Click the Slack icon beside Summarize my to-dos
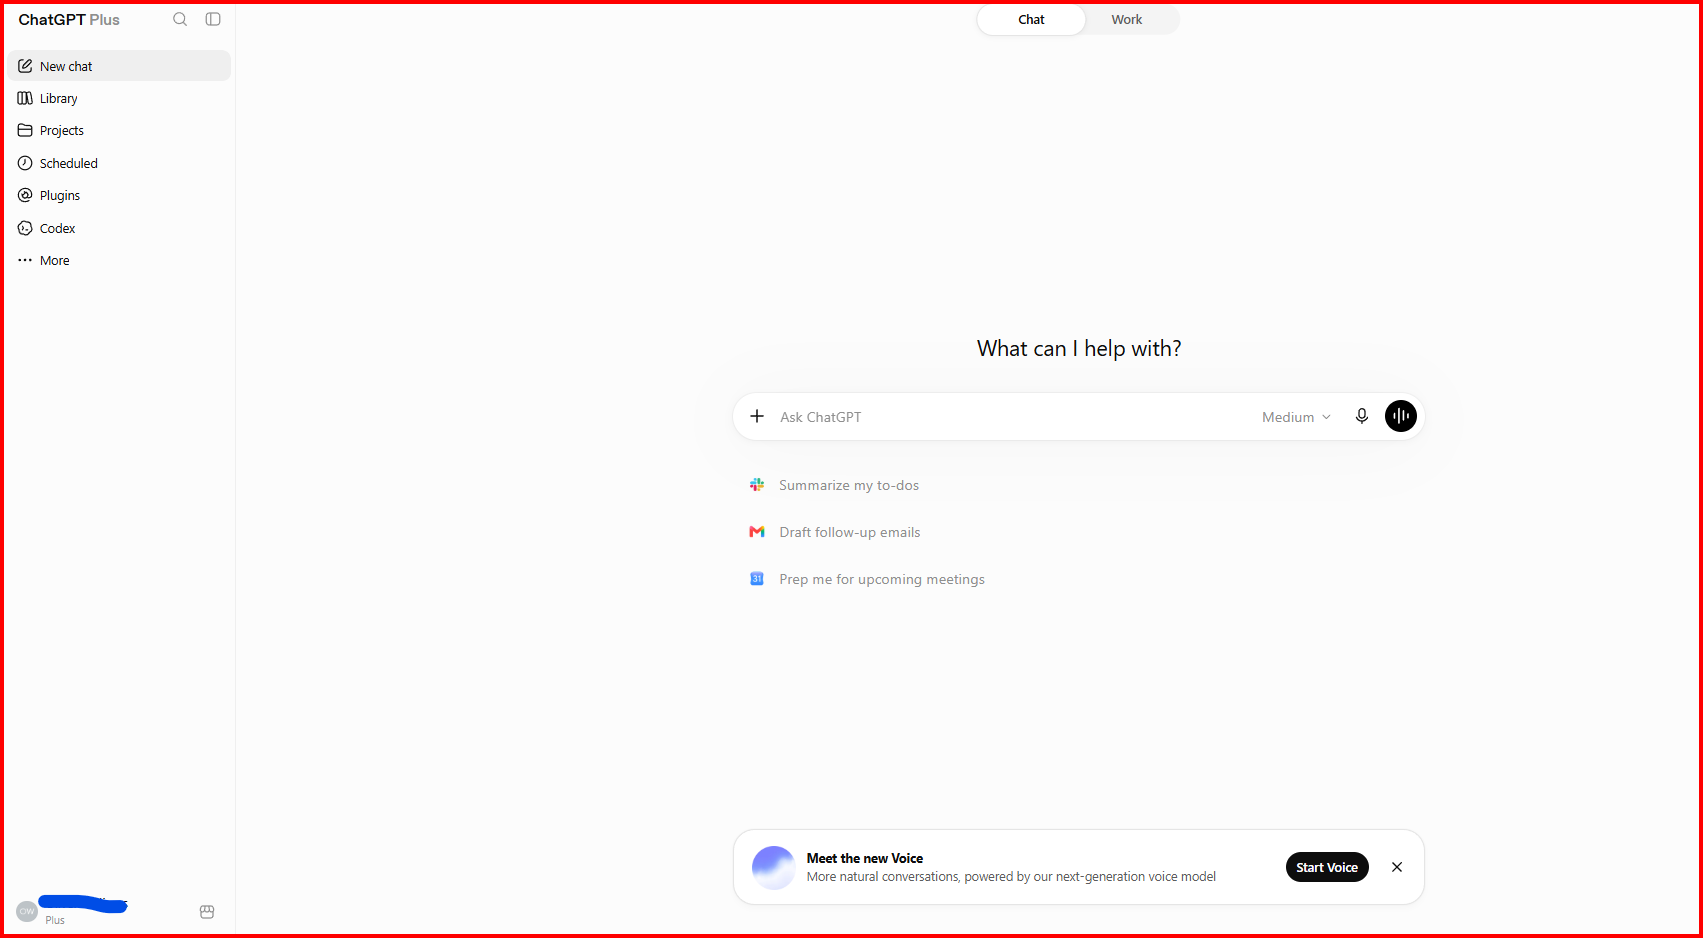The height and width of the screenshot is (938, 1703). tap(757, 485)
